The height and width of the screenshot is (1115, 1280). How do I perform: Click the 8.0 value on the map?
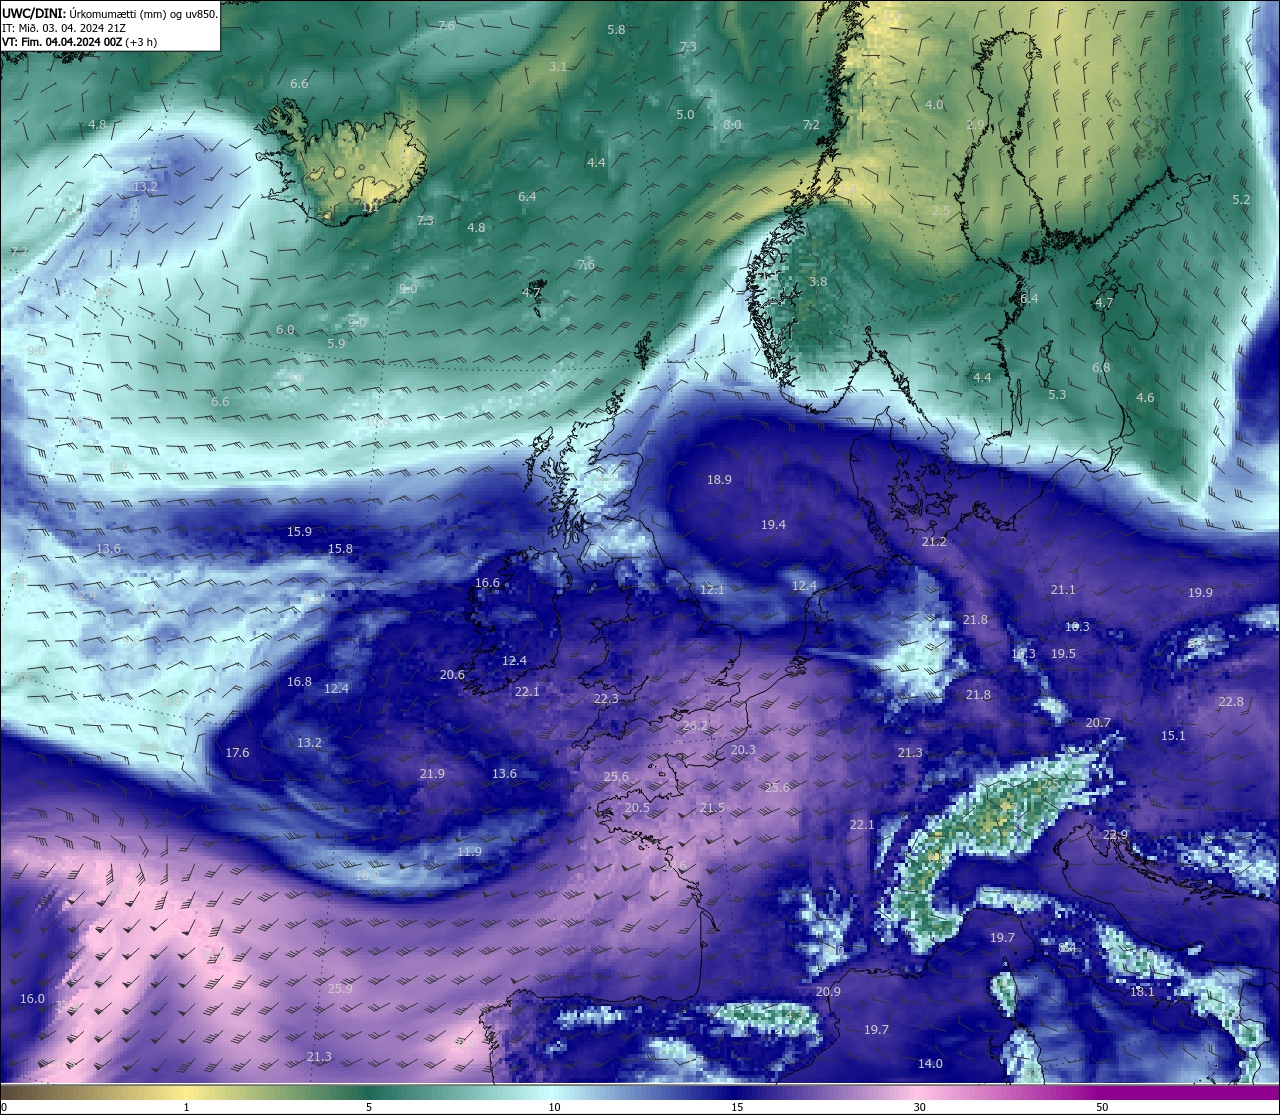tap(732, 125)
